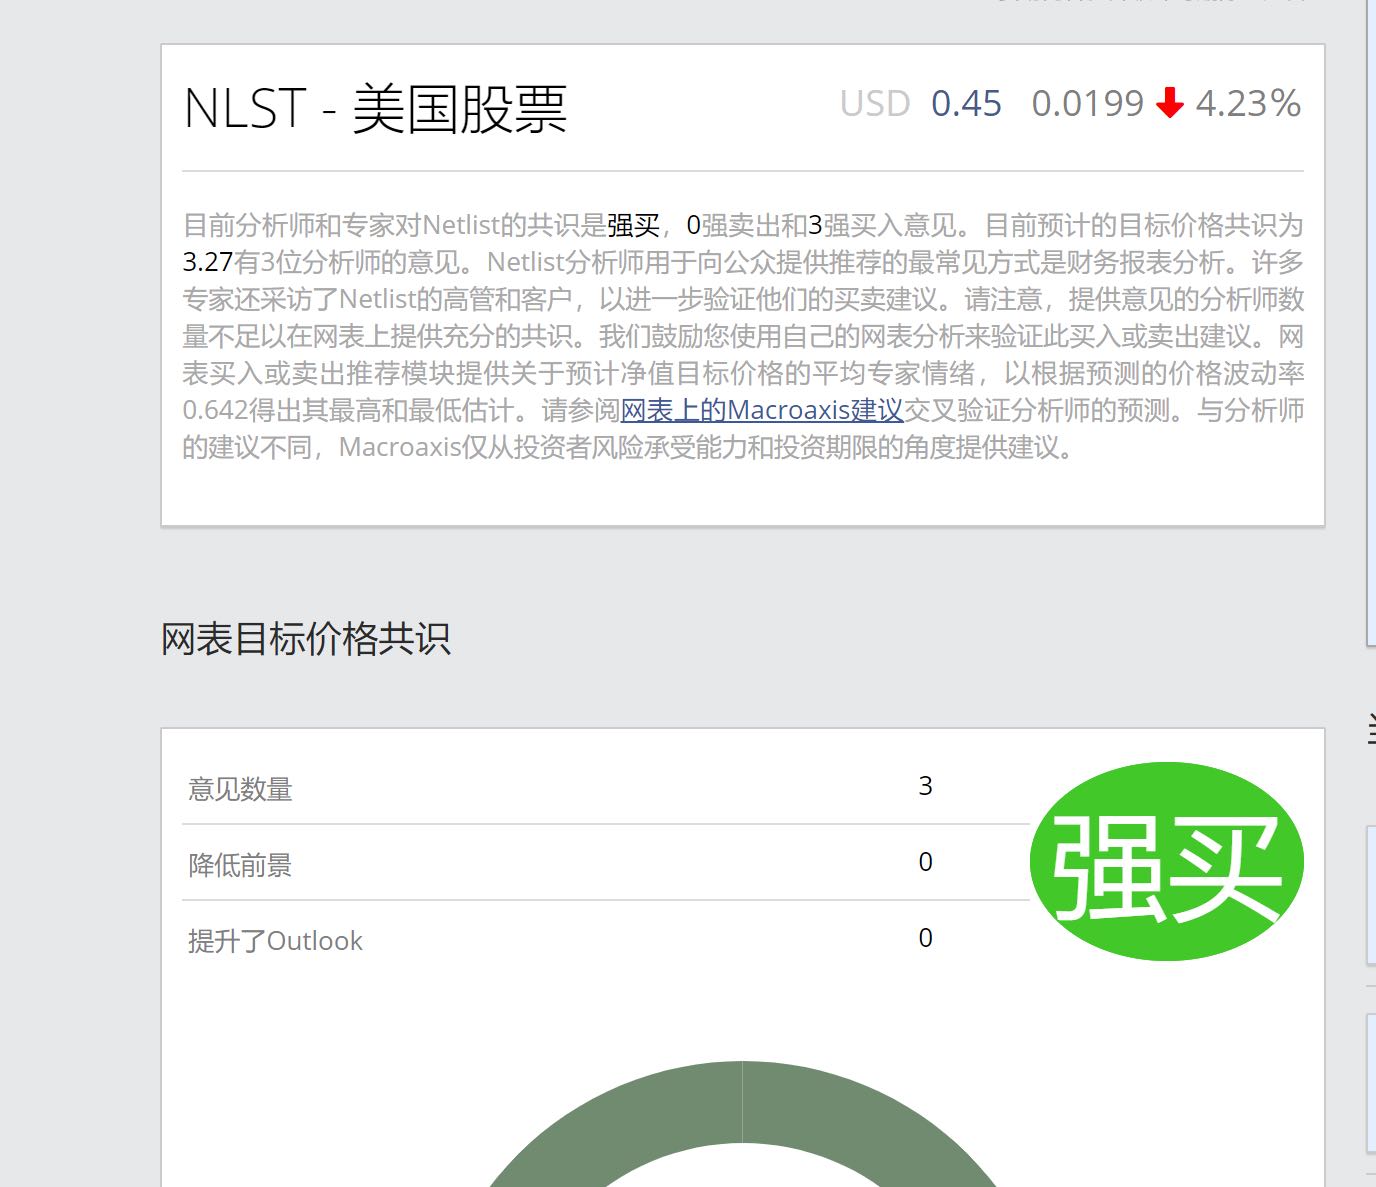The height and width of the screenshot is (1187, 1376).
Task: Click the 3.27 target price in paragraph
Action: (208, 262)
